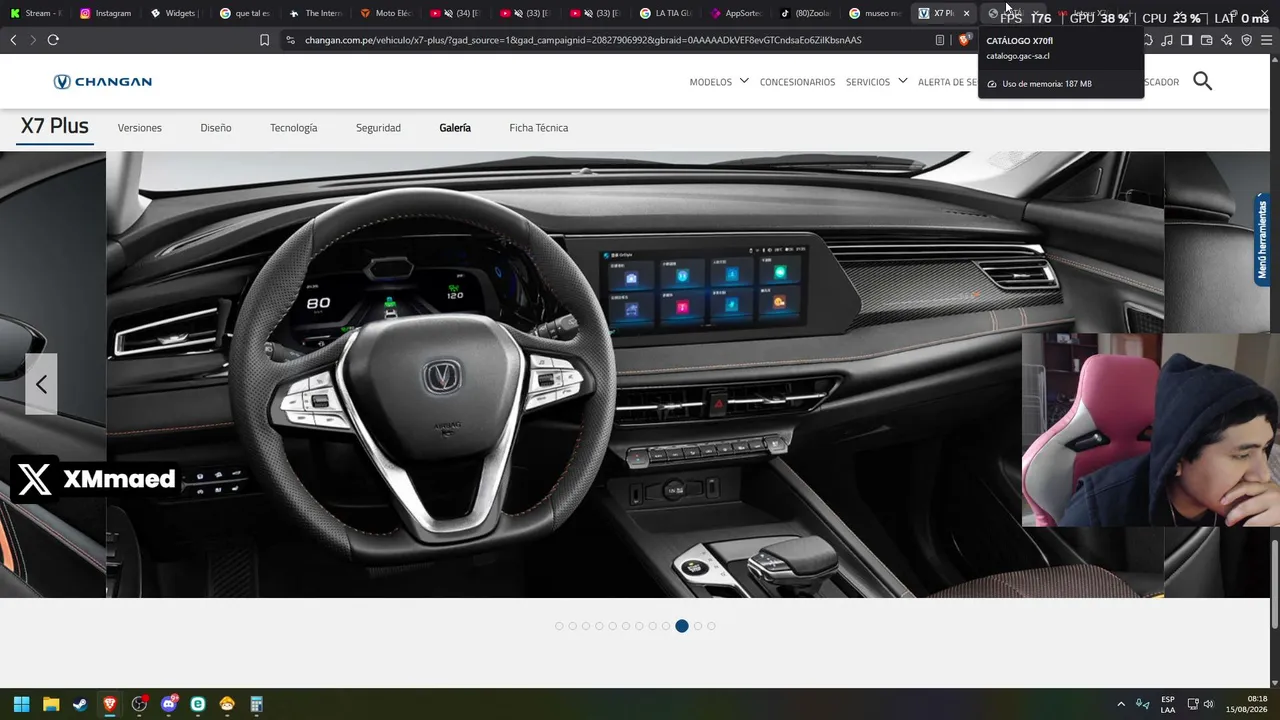
Task: Launch Steam from the taskbar
Action: pyautogui.click(x=80, y=704)
